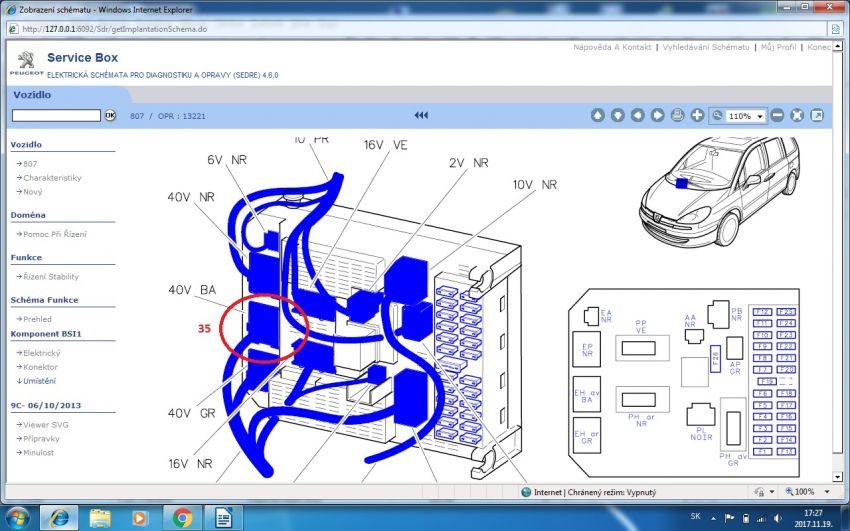Click the 40V GR connector label
Viewport: 850px width, 531px height.
tap(192, 413)
